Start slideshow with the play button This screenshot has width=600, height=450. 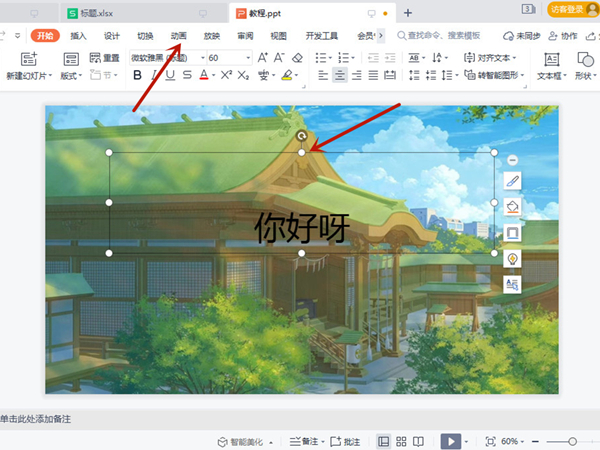[x=451, y=441]
